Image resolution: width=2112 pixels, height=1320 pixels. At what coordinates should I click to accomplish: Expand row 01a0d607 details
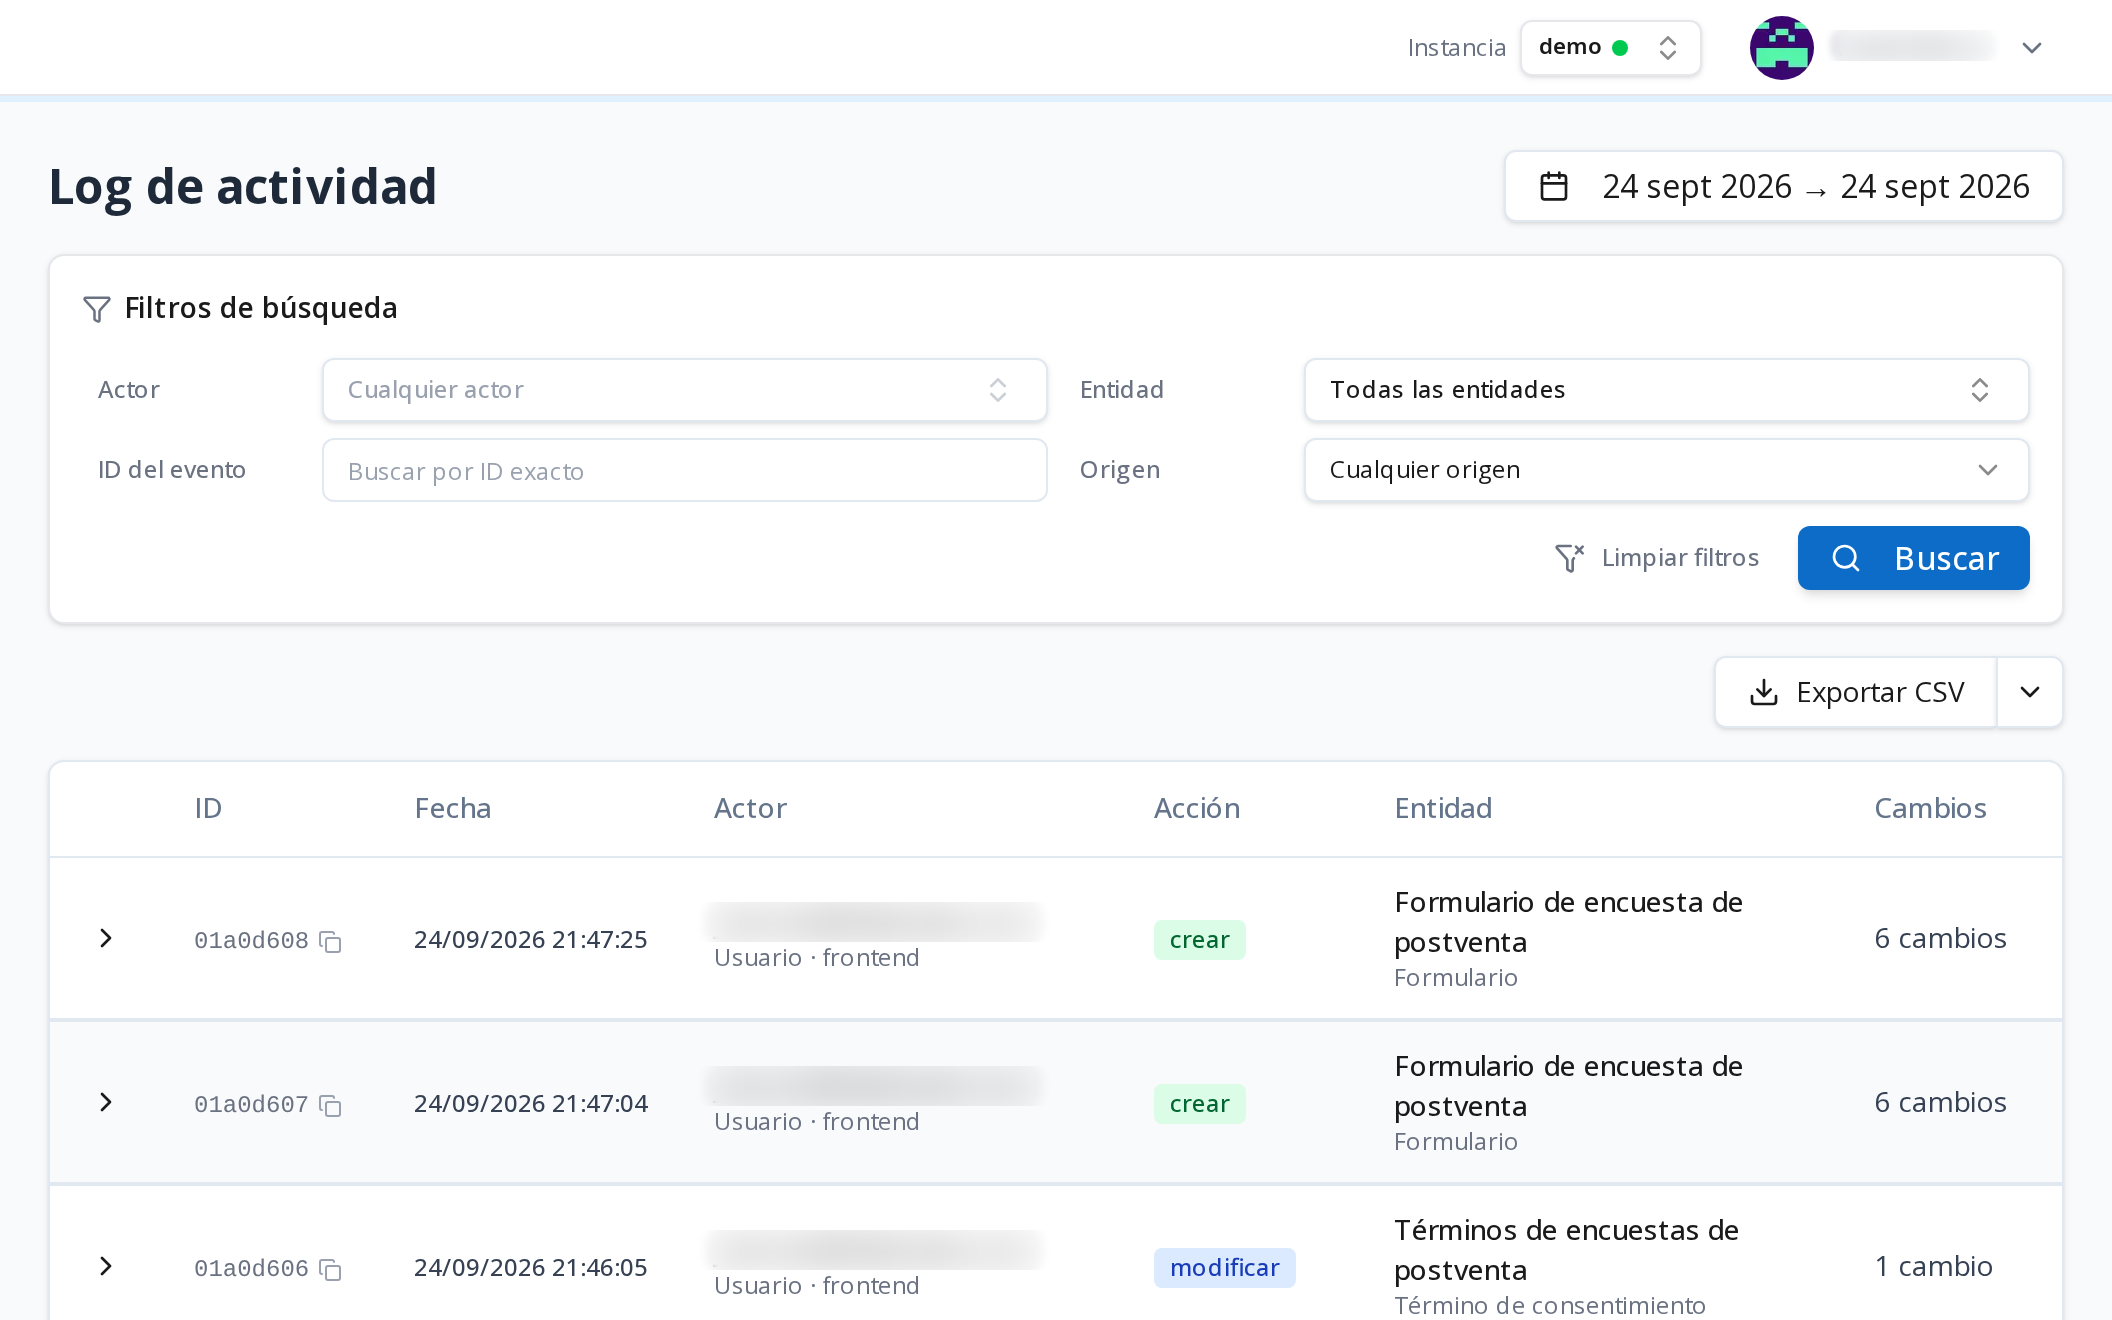point(106,1102)
